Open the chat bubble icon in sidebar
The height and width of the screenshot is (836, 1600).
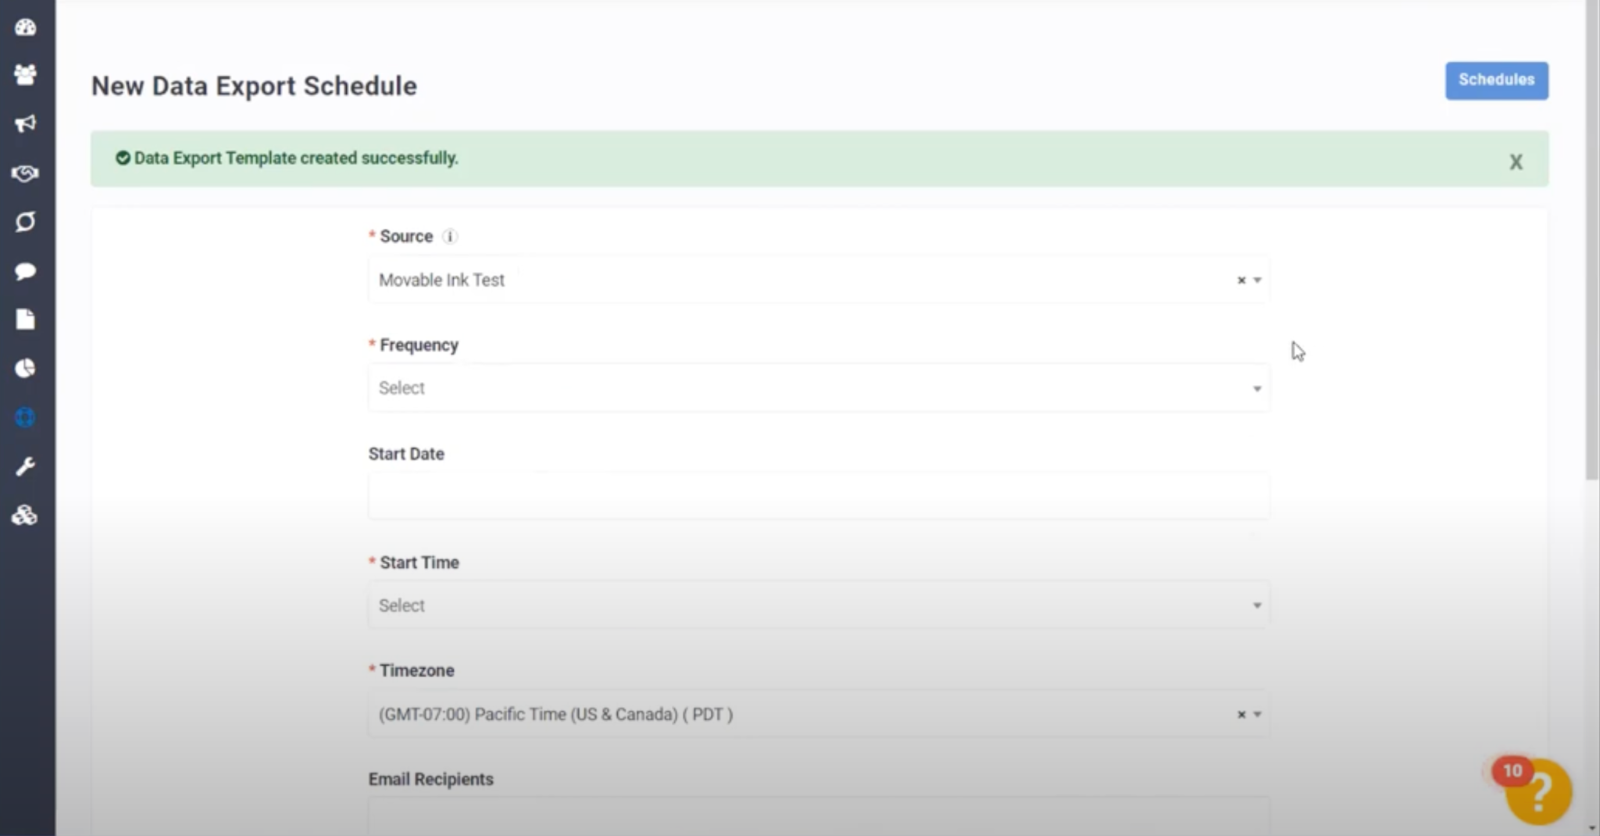25,271
